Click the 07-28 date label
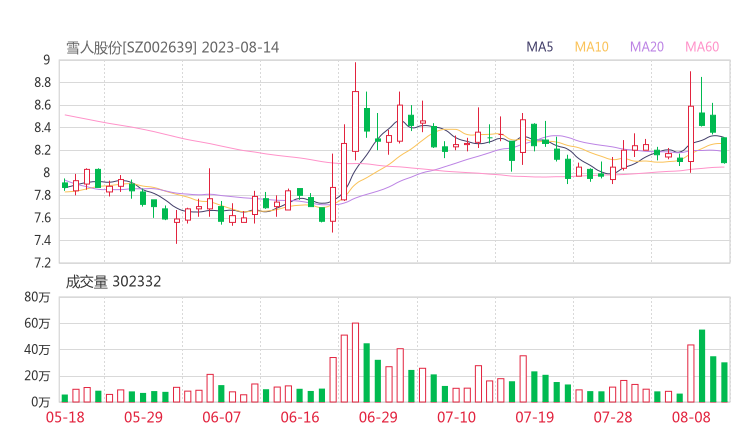Image resolution: width=740 pixels, height=440 pixels. (x=613, y=417)
